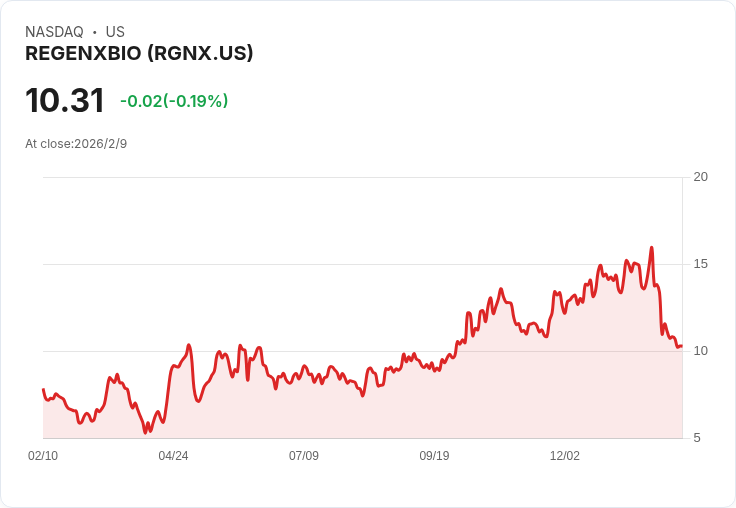Click the -0.02(-0.19%) price change label
The width and height of the screenshot is (736, 508).
point(174,101)
